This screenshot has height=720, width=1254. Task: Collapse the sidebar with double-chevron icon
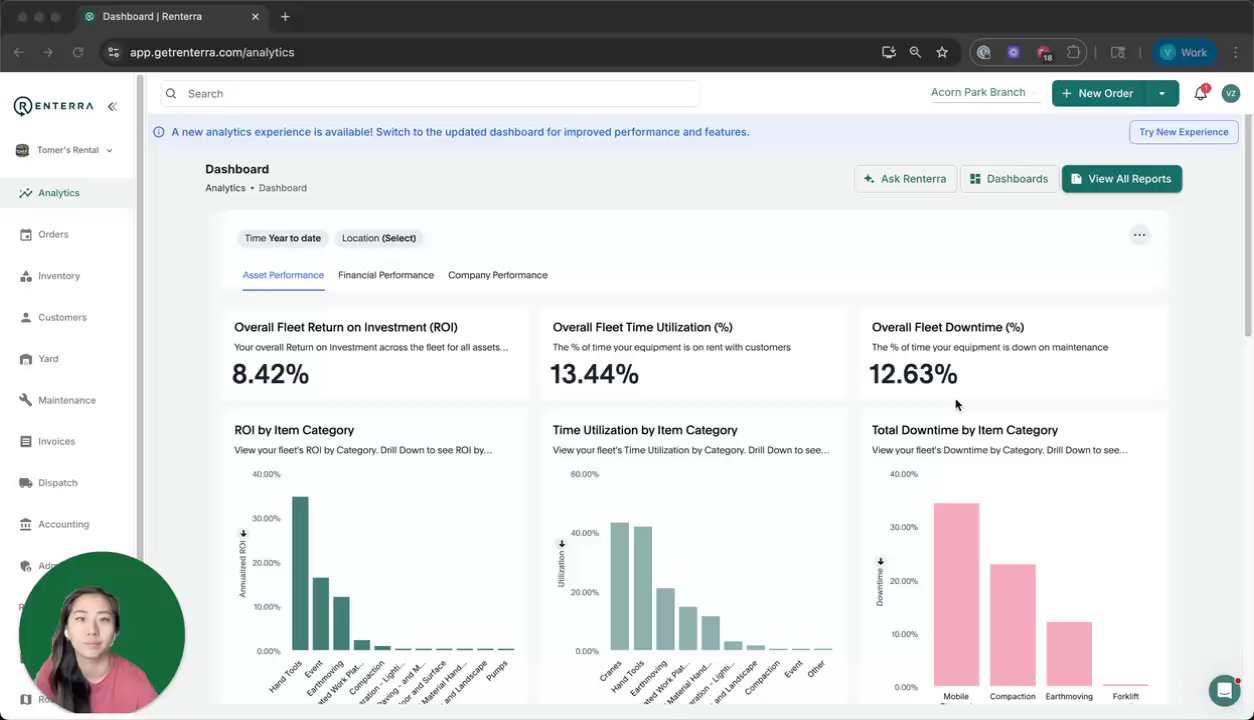(112, 106)
